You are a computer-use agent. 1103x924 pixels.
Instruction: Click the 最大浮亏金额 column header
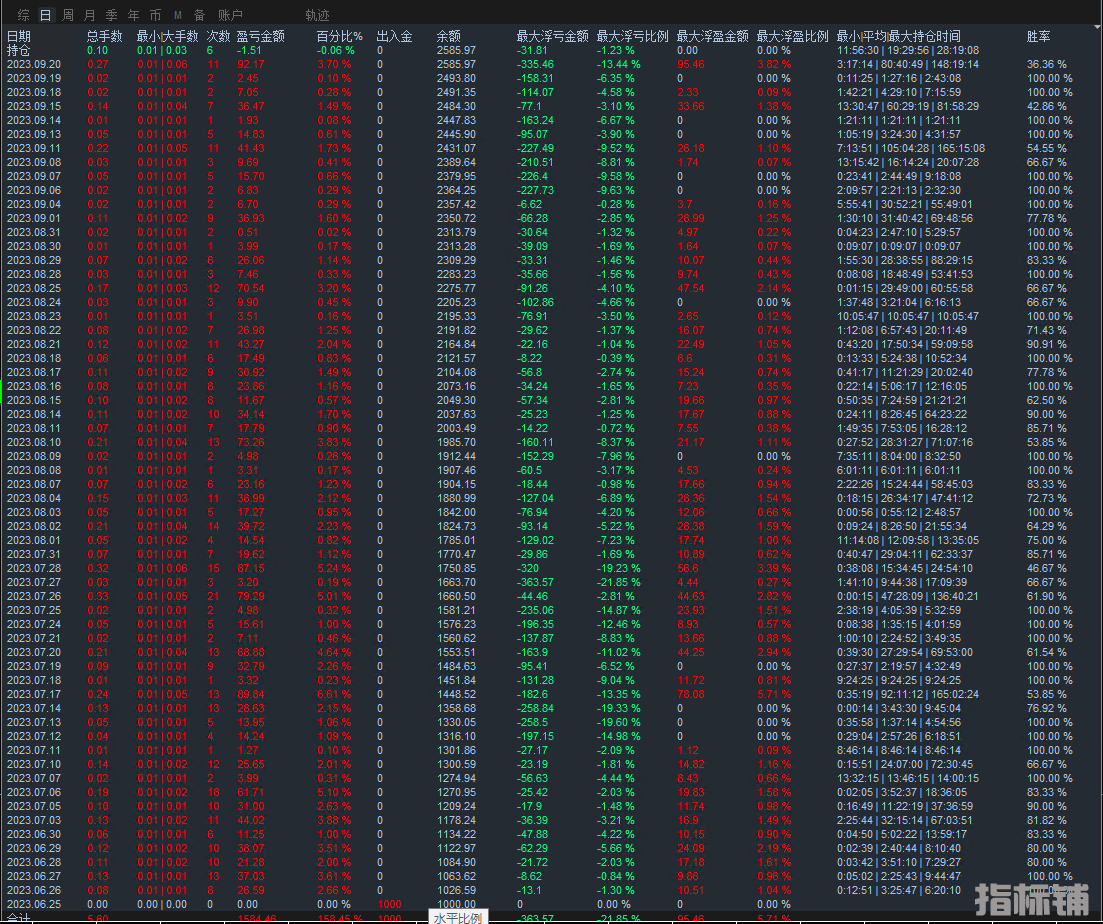coord(552,36)
